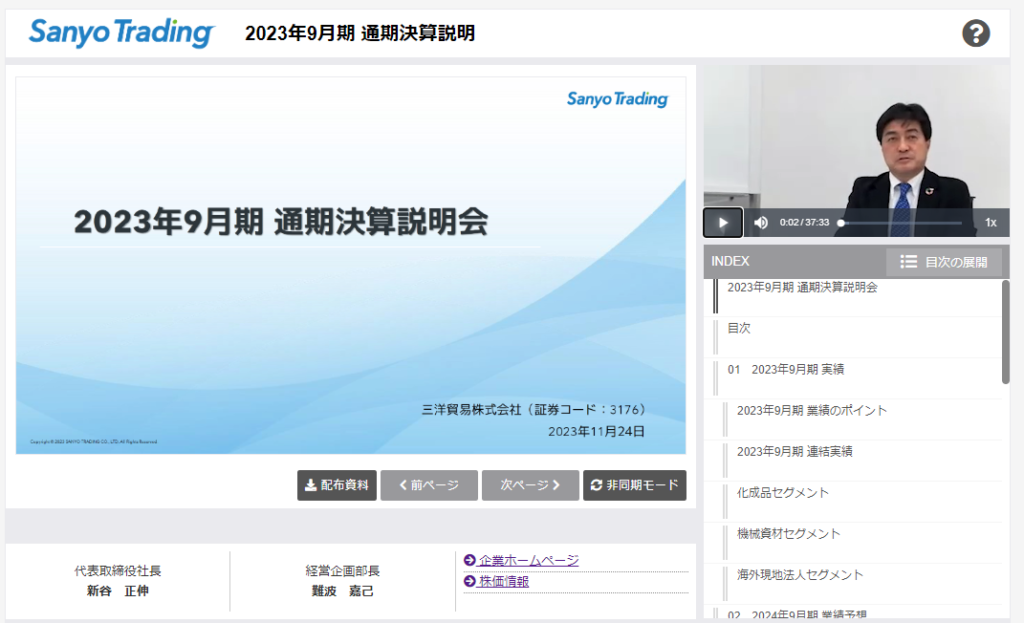Download the handout (配布資料)
The height and width of the screenshot is (623, 1024).
pyautogui.click(x=336, y=485)
